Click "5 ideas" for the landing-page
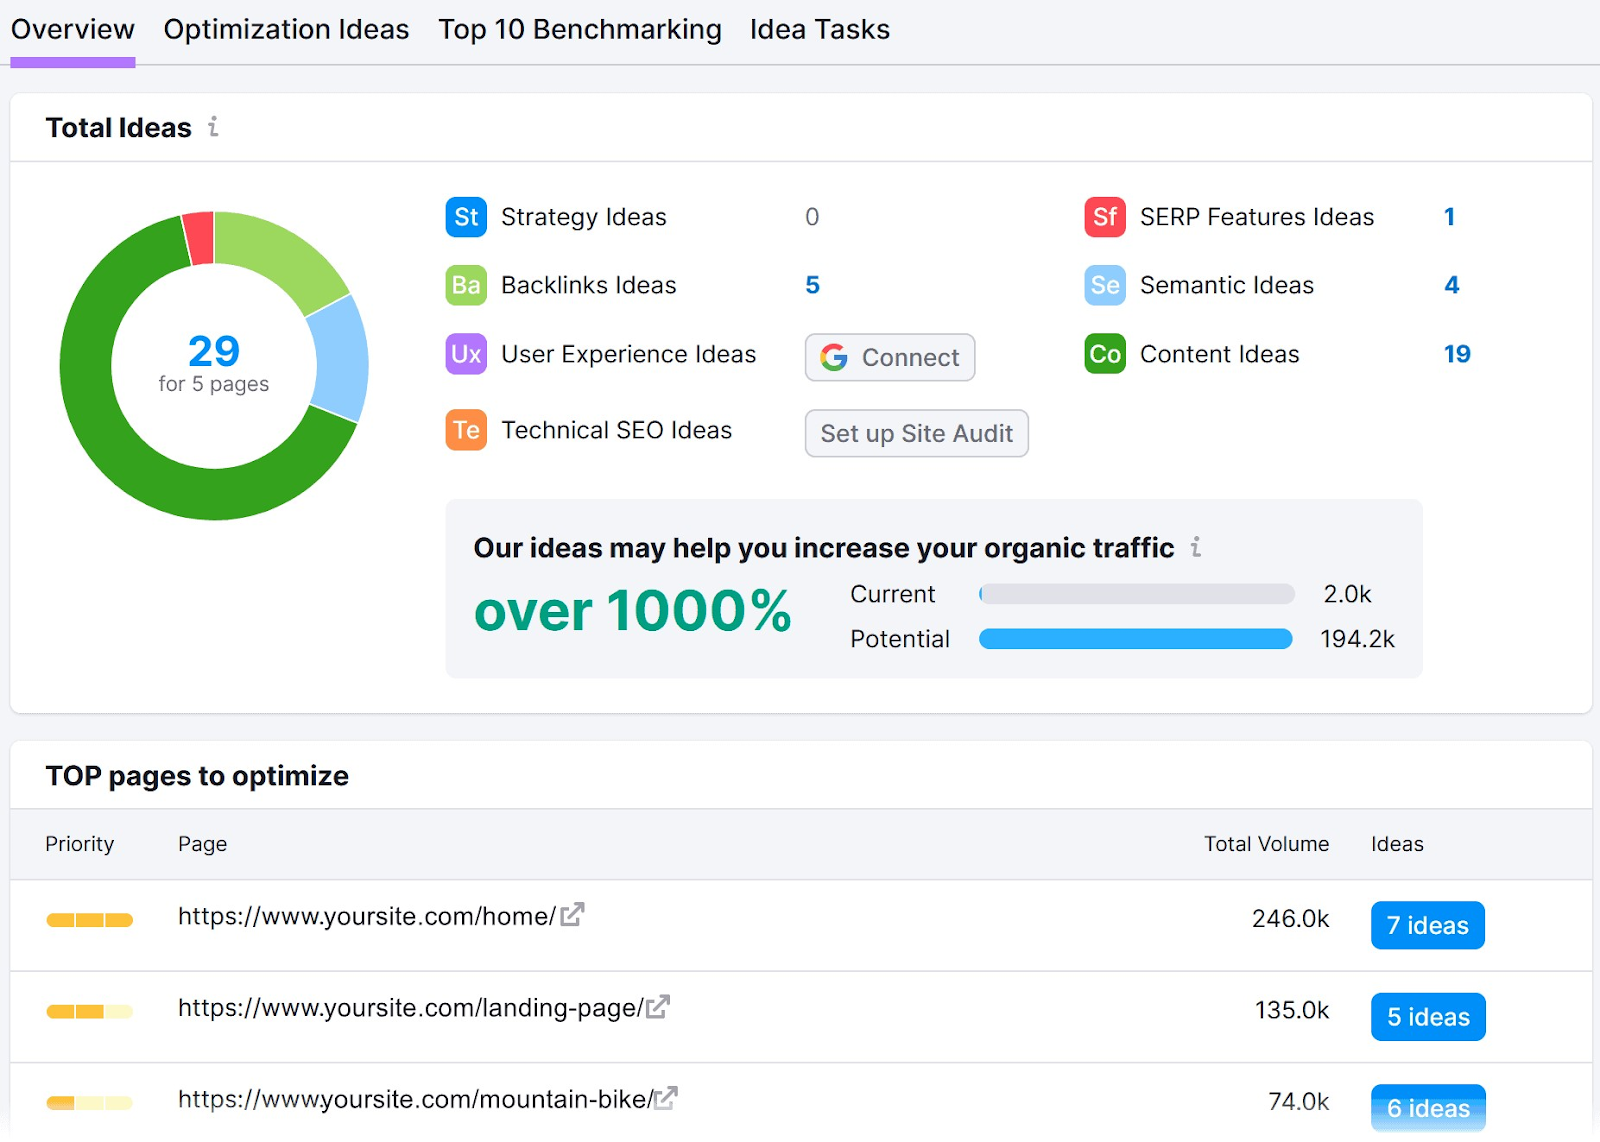Viewport: 1600px width, 1142px height. 1427,1016
